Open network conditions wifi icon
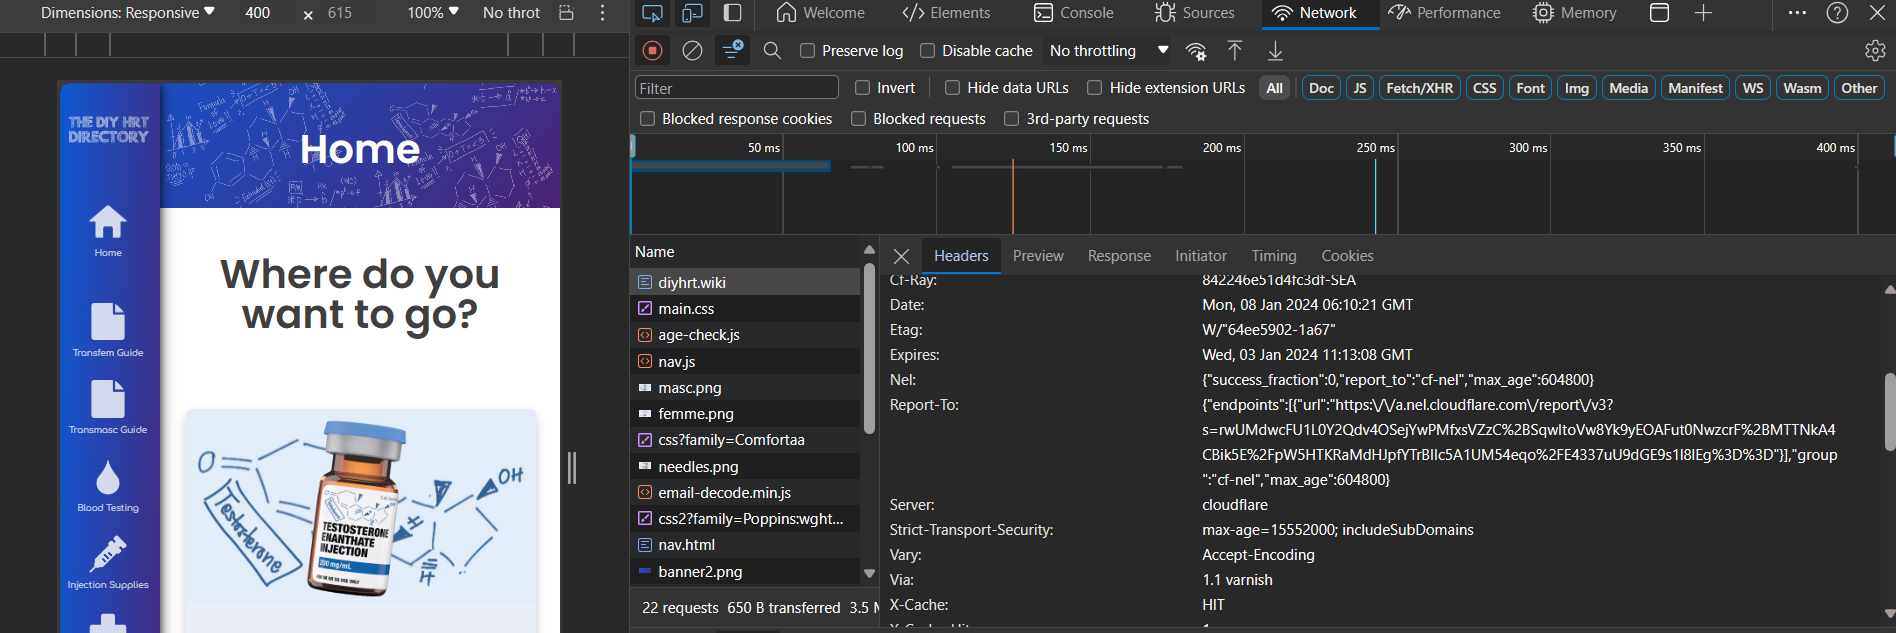This screenshot has width=1896, height=633. 1195,51
